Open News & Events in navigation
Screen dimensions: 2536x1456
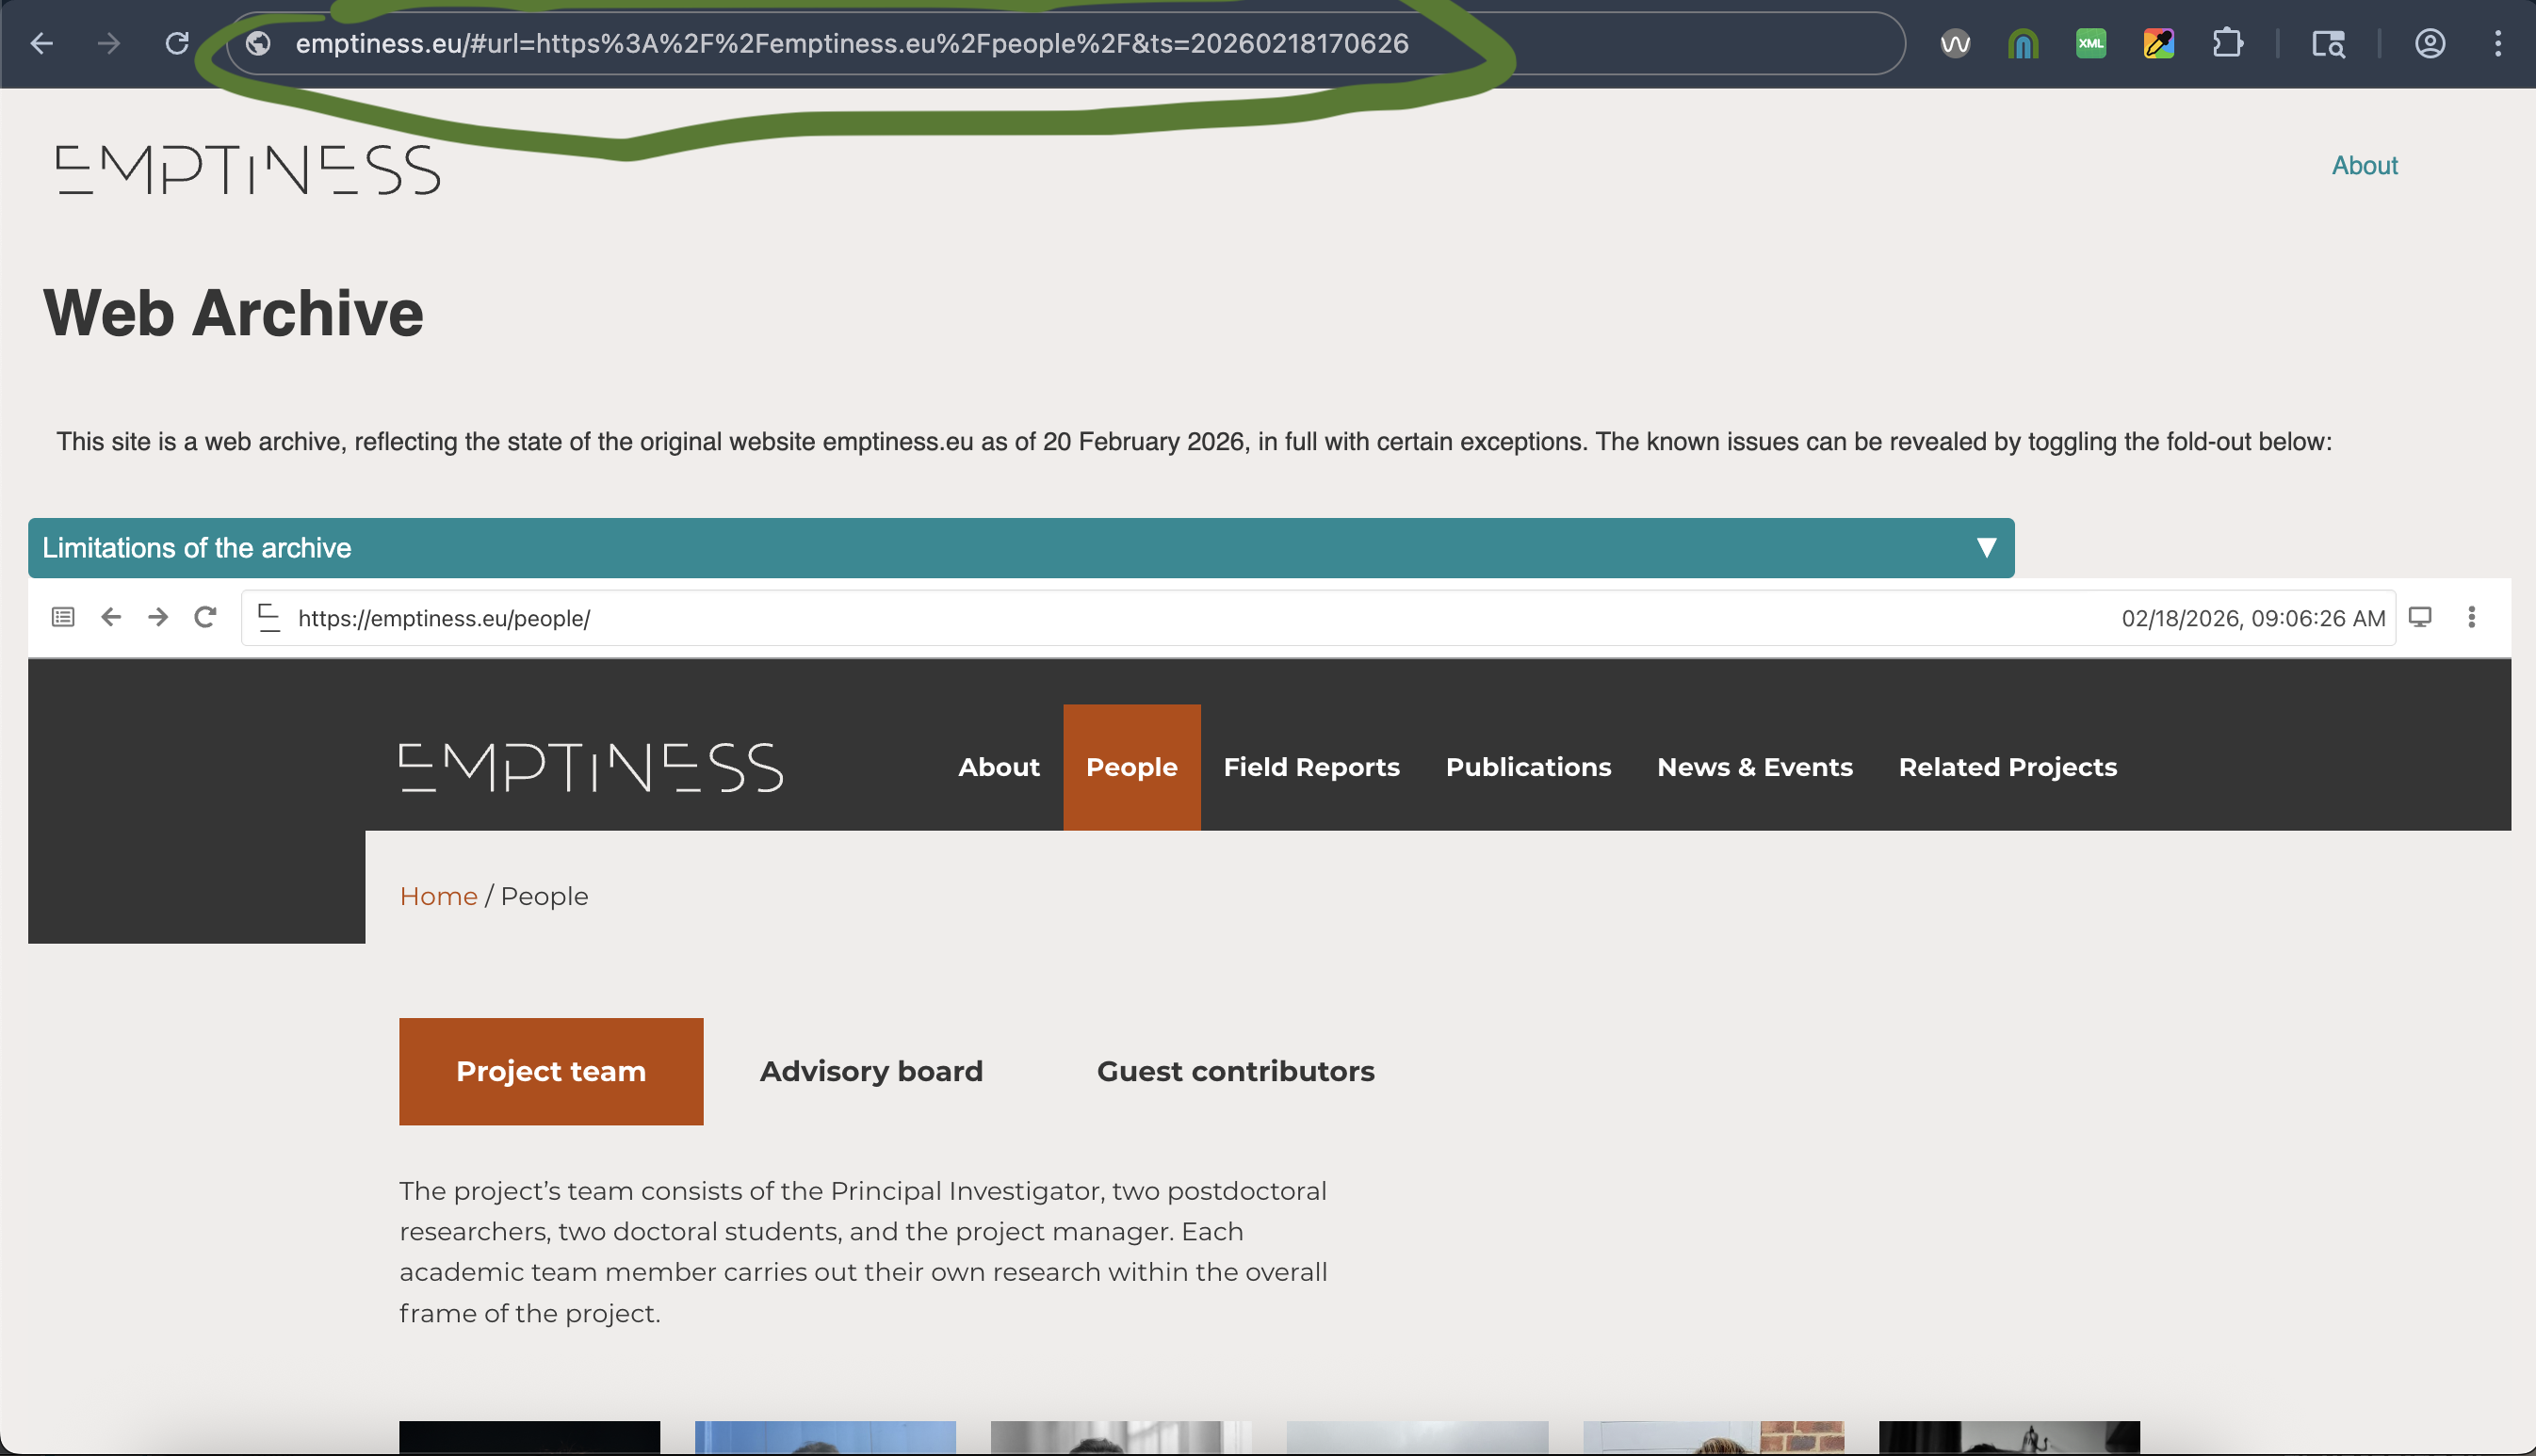coord(1755,767)
